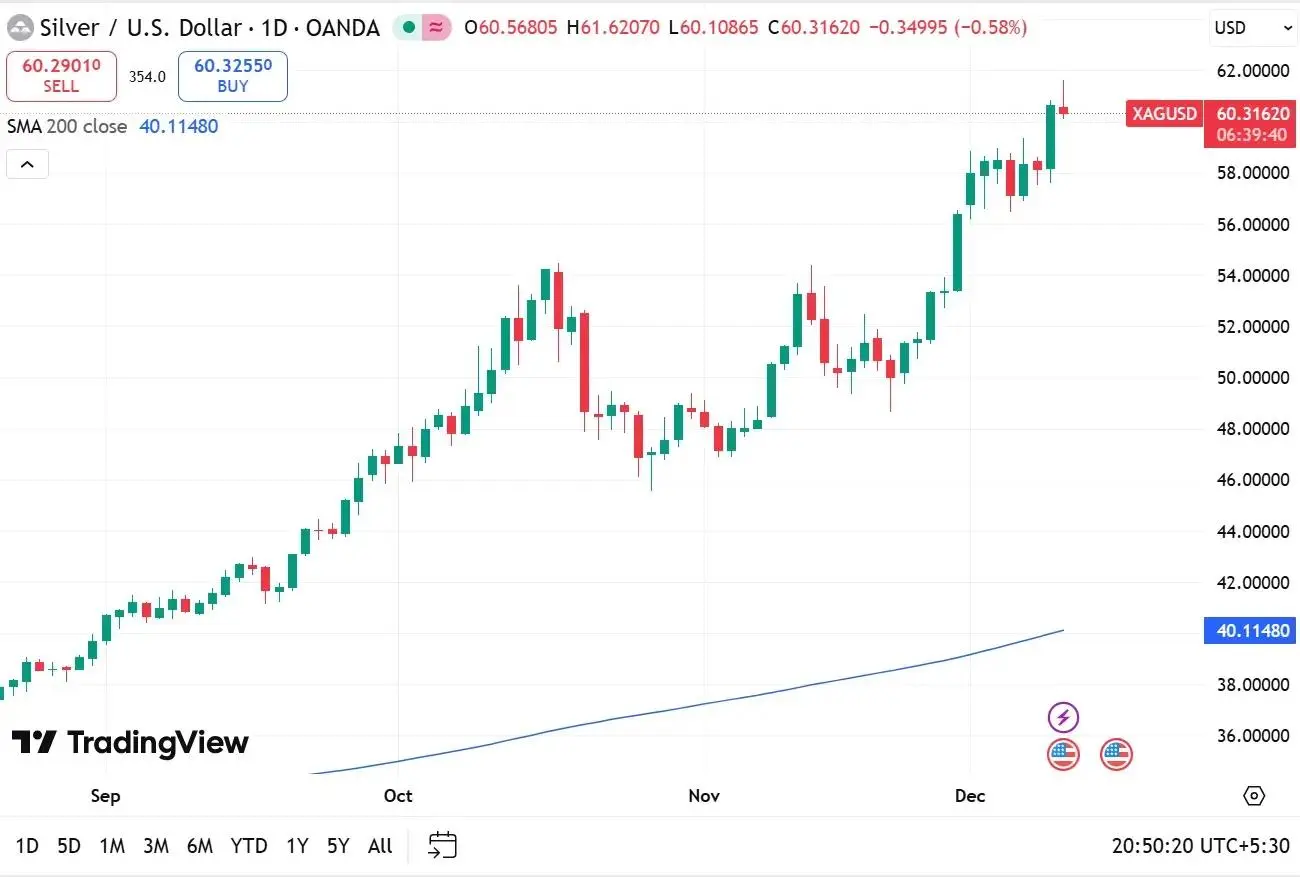Select the 1D time range
The image size is (1300, 877).
pyautogui.click(x=27, y=846)
